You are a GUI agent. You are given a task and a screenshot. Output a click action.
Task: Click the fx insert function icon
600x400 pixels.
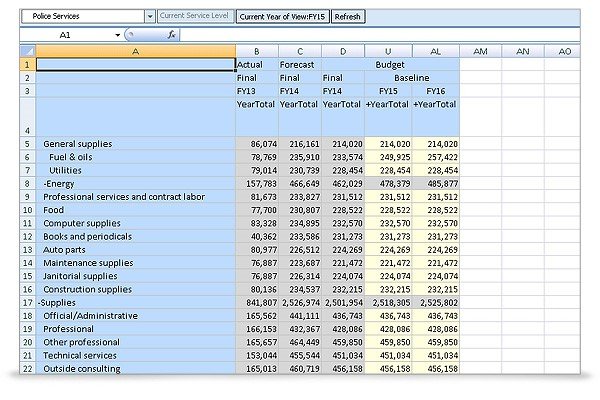[171, 35]
